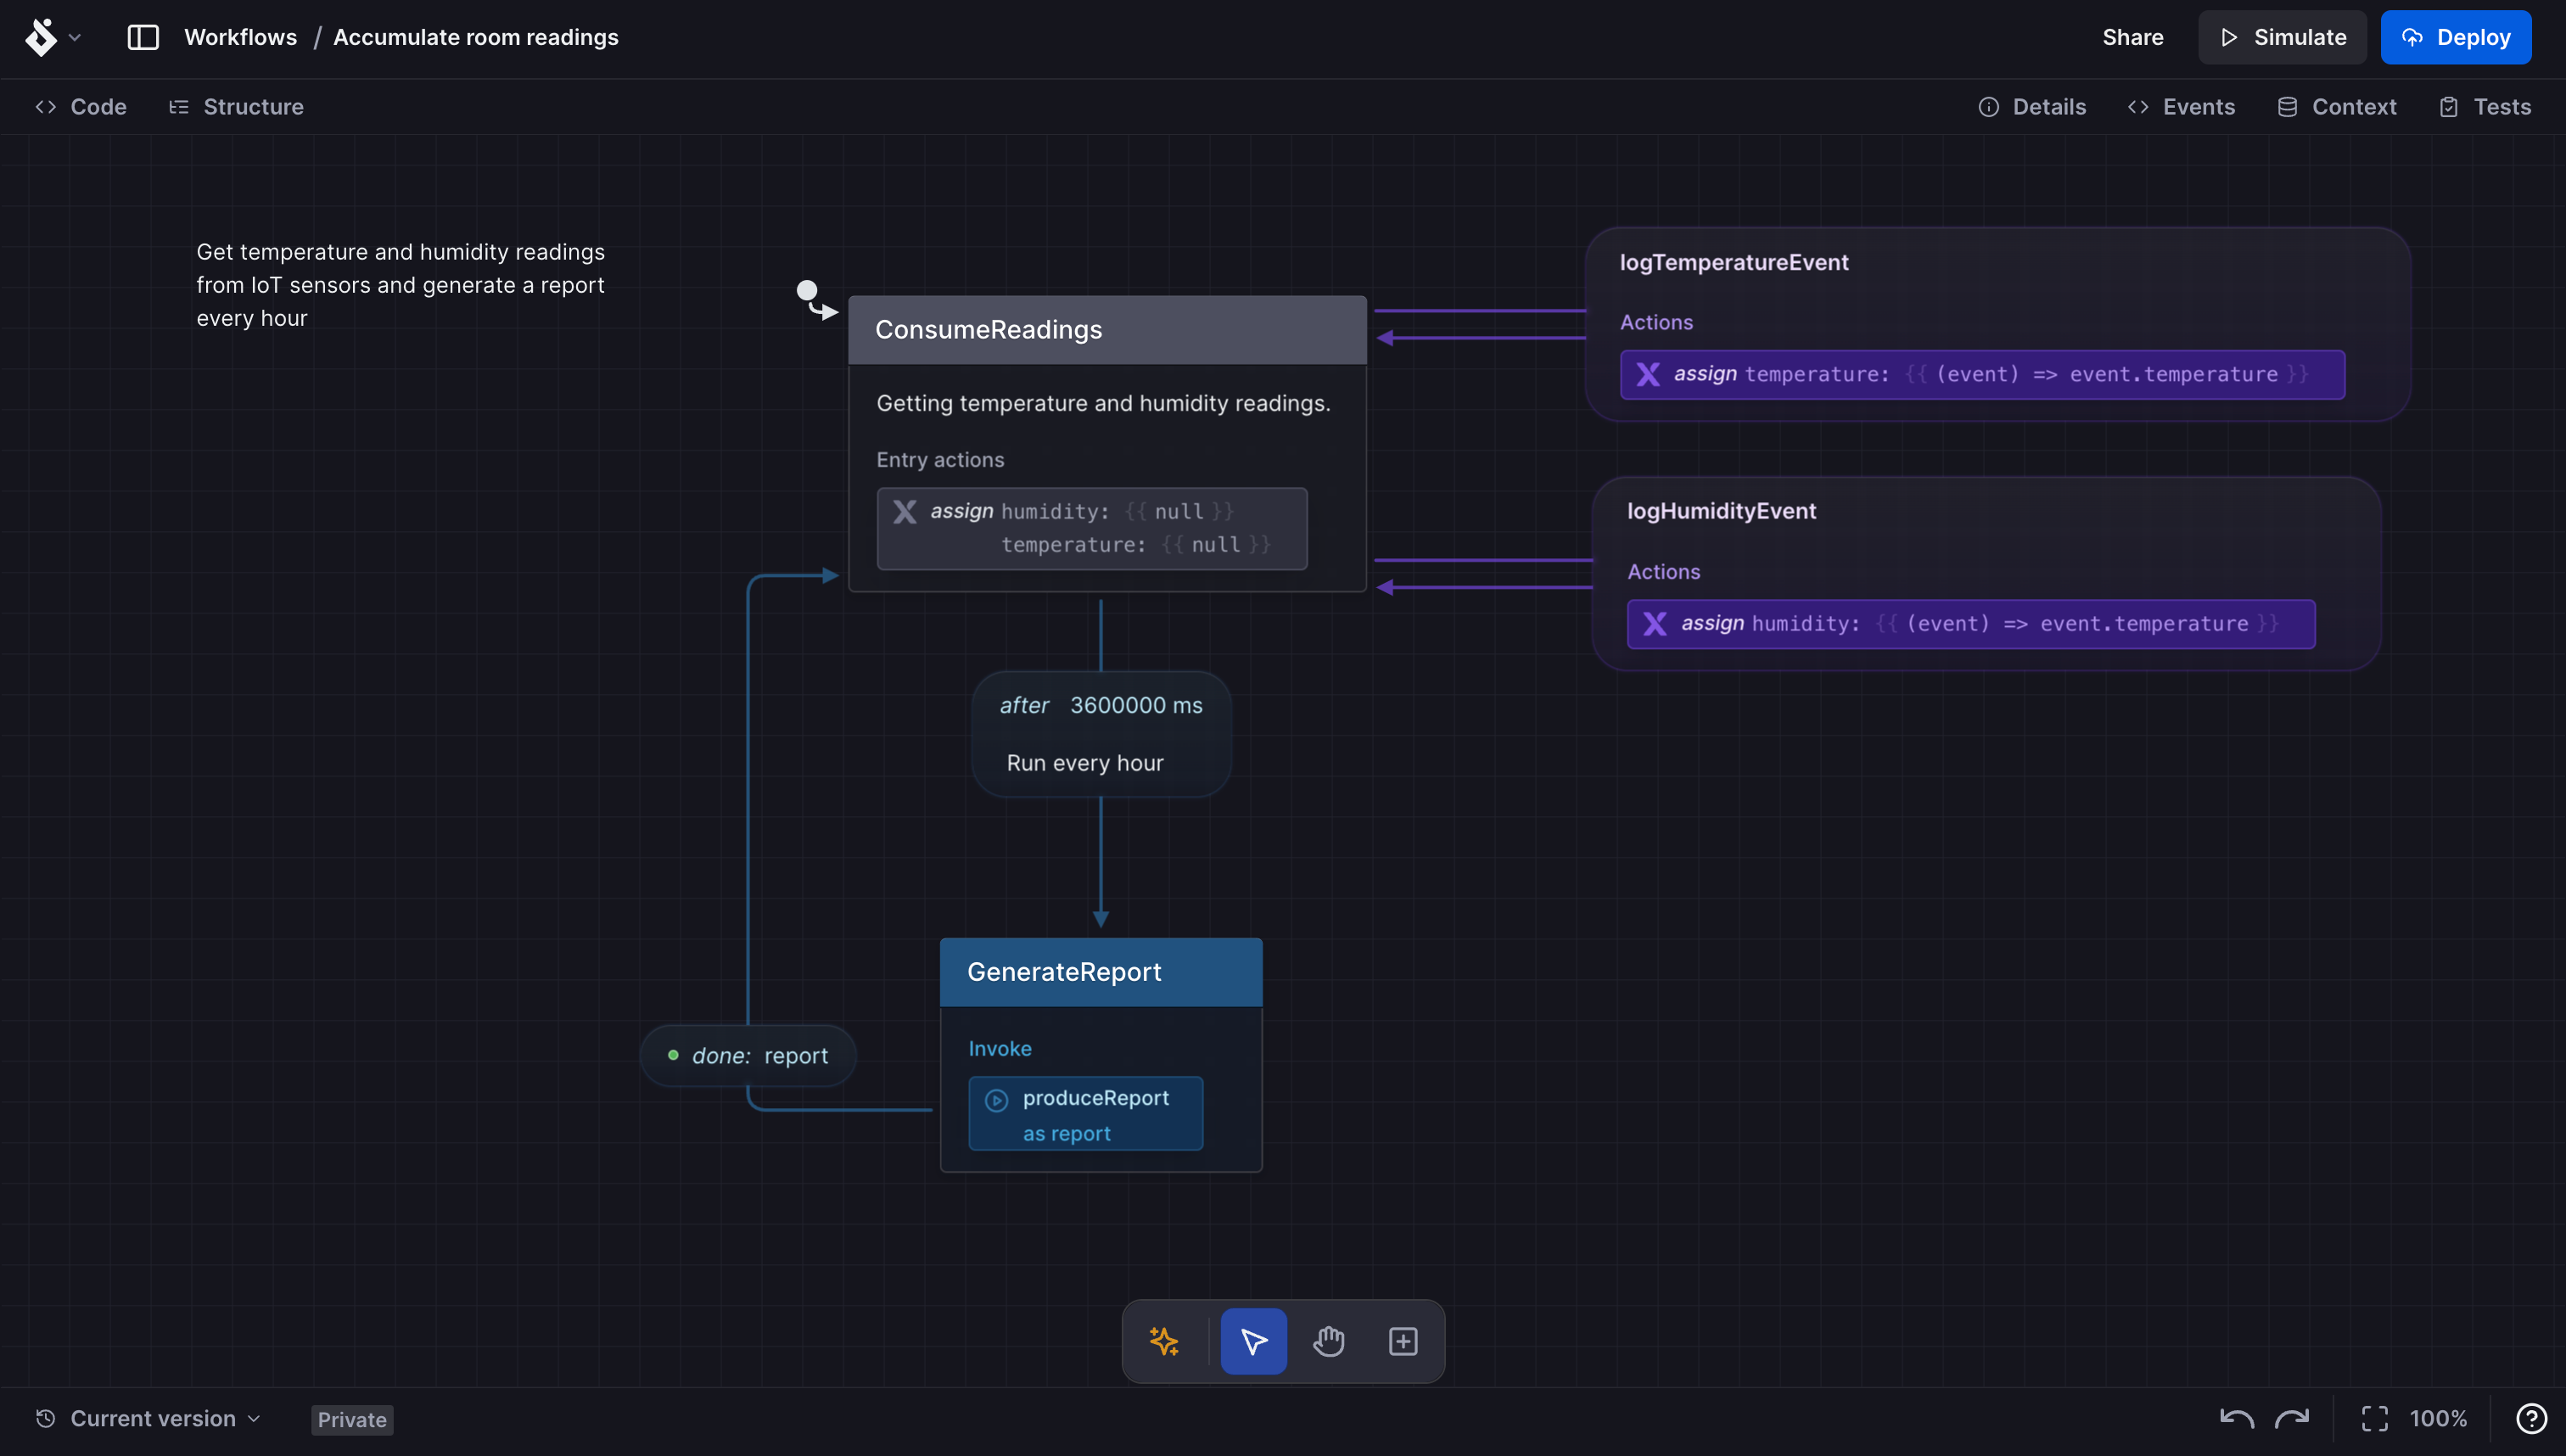The height and width of the screenshot is (1456, 2566).
Task: Click the produceReport invoke node
Action: click(x=1085, y=1112)
